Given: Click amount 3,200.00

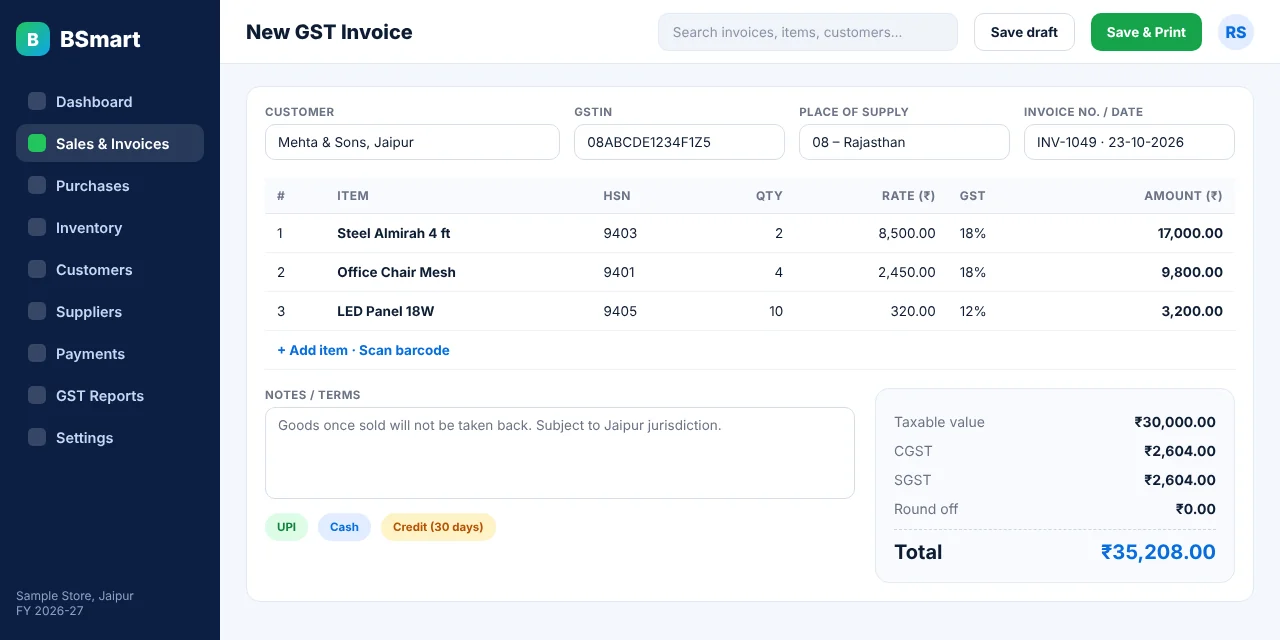Looking at the screenshot, I should coord(1192,311).
